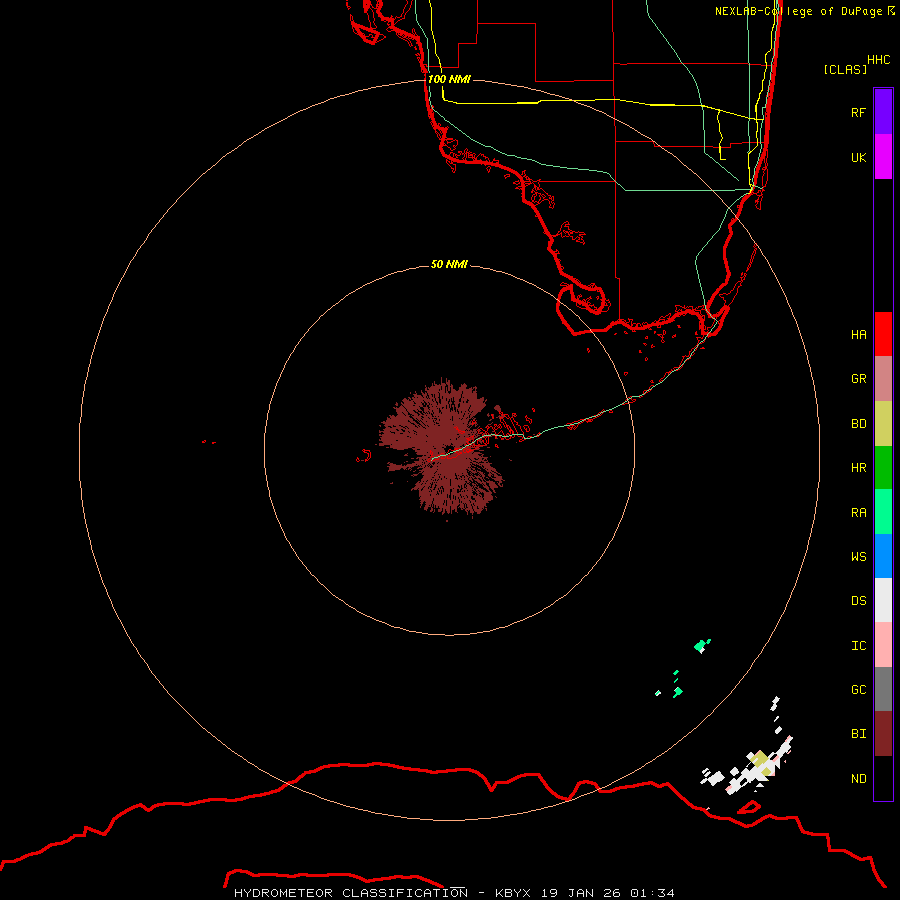Click the [CLAS] legend header
This screenshot has height=900, width=900.
coord(845,69)
